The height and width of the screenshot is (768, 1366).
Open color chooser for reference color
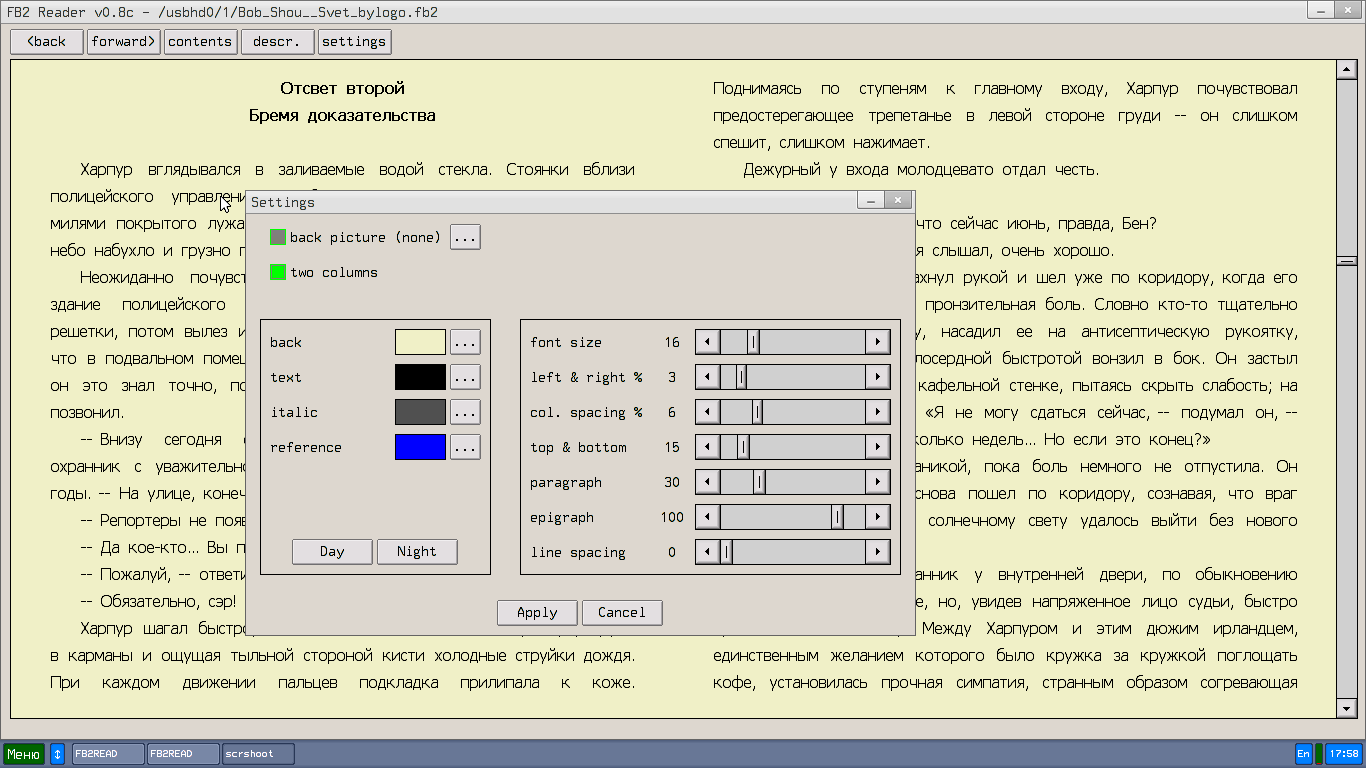point(465,447)
